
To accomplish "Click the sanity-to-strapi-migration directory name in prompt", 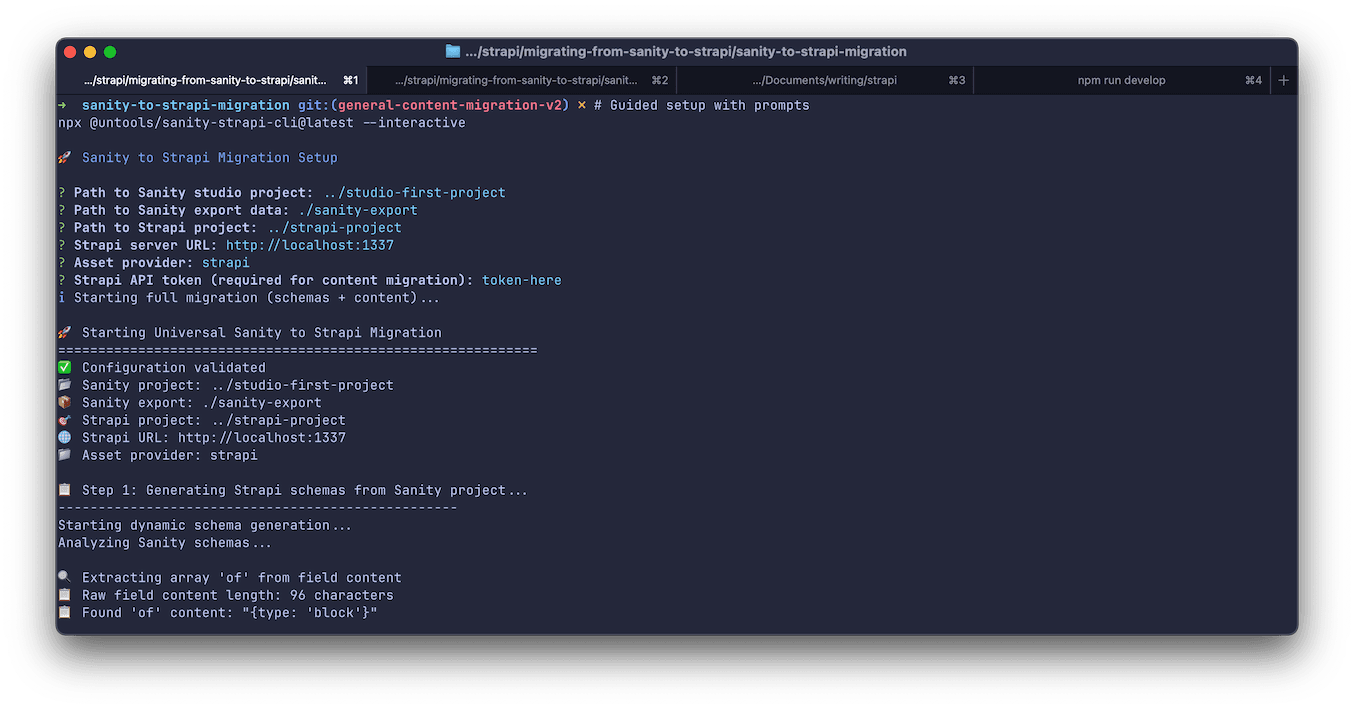I will tap(186, 105).
